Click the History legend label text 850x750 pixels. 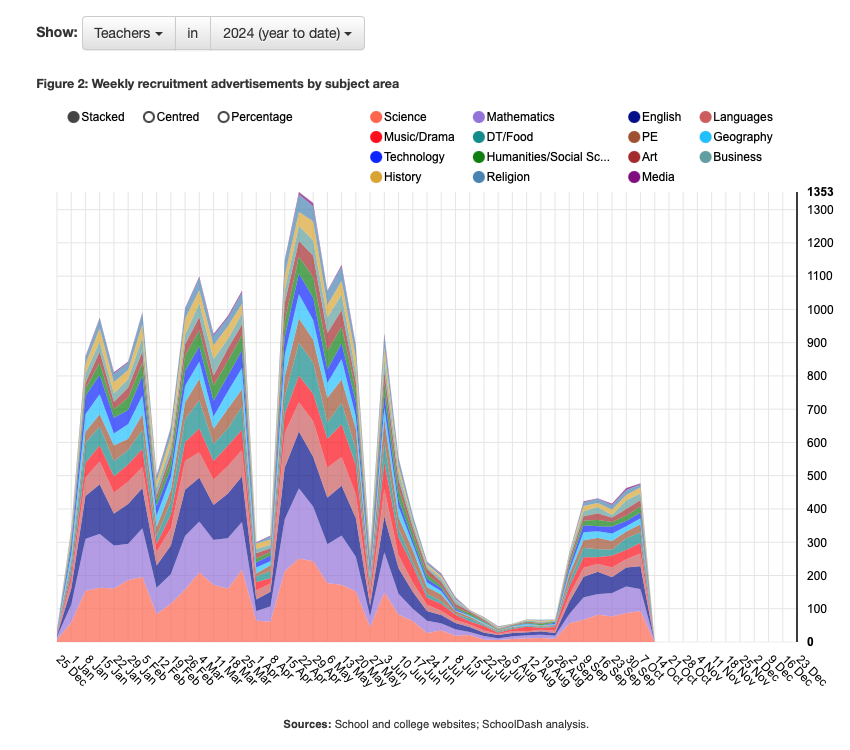[x=402, y=177]
